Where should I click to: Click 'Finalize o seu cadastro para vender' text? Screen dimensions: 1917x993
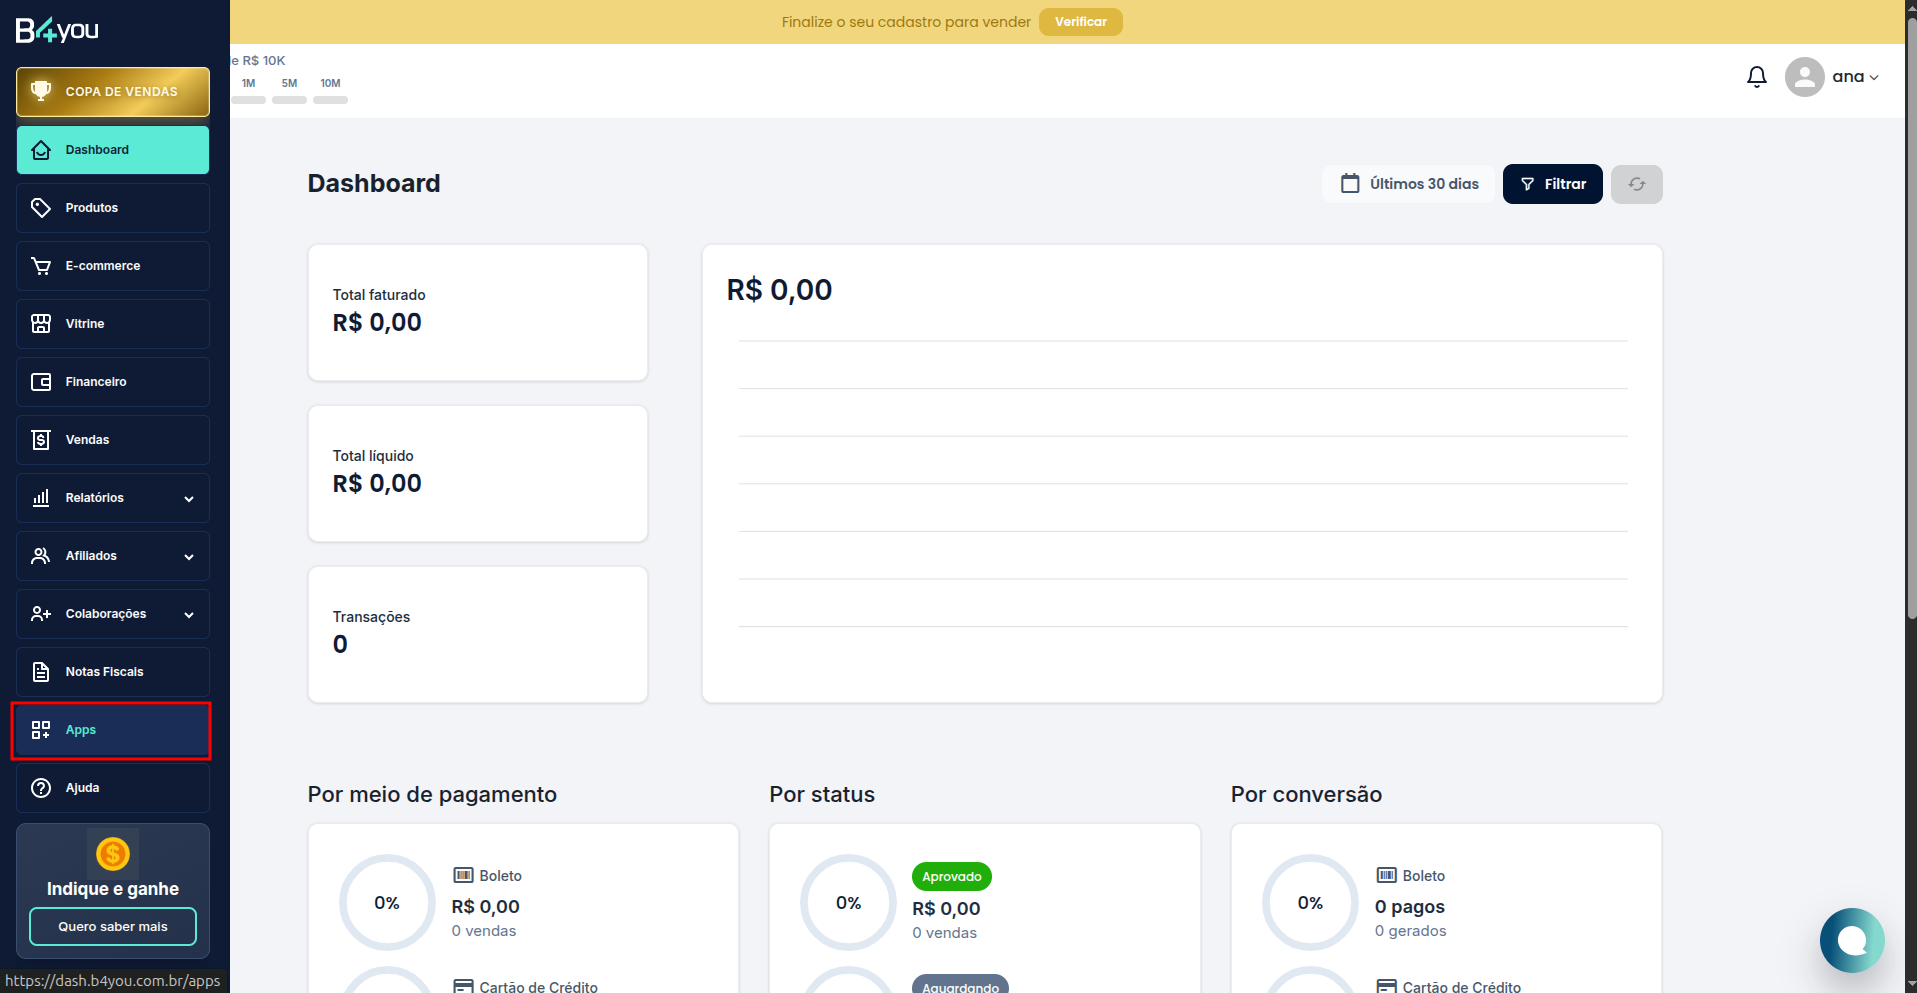coord(906,22)
